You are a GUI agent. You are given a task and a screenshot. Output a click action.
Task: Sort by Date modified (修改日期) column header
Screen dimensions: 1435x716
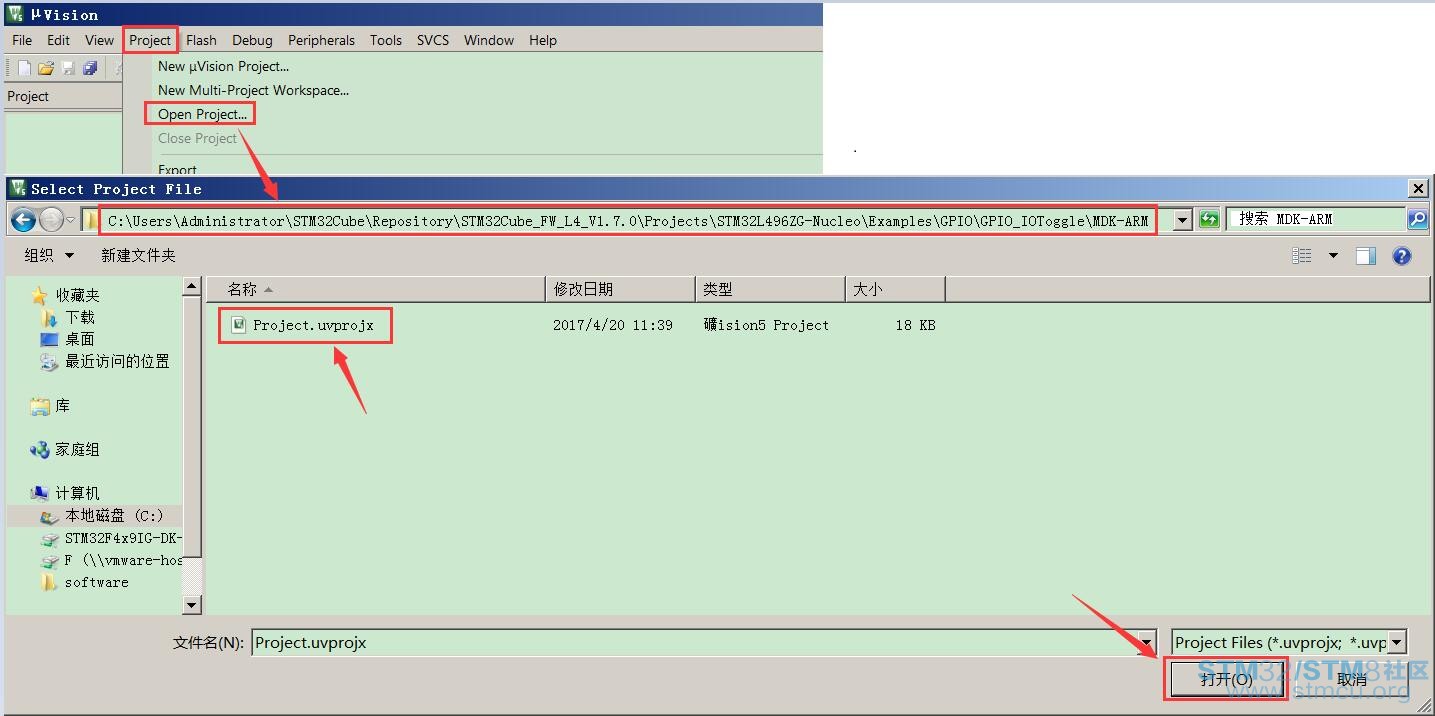(x=620, y=289)
